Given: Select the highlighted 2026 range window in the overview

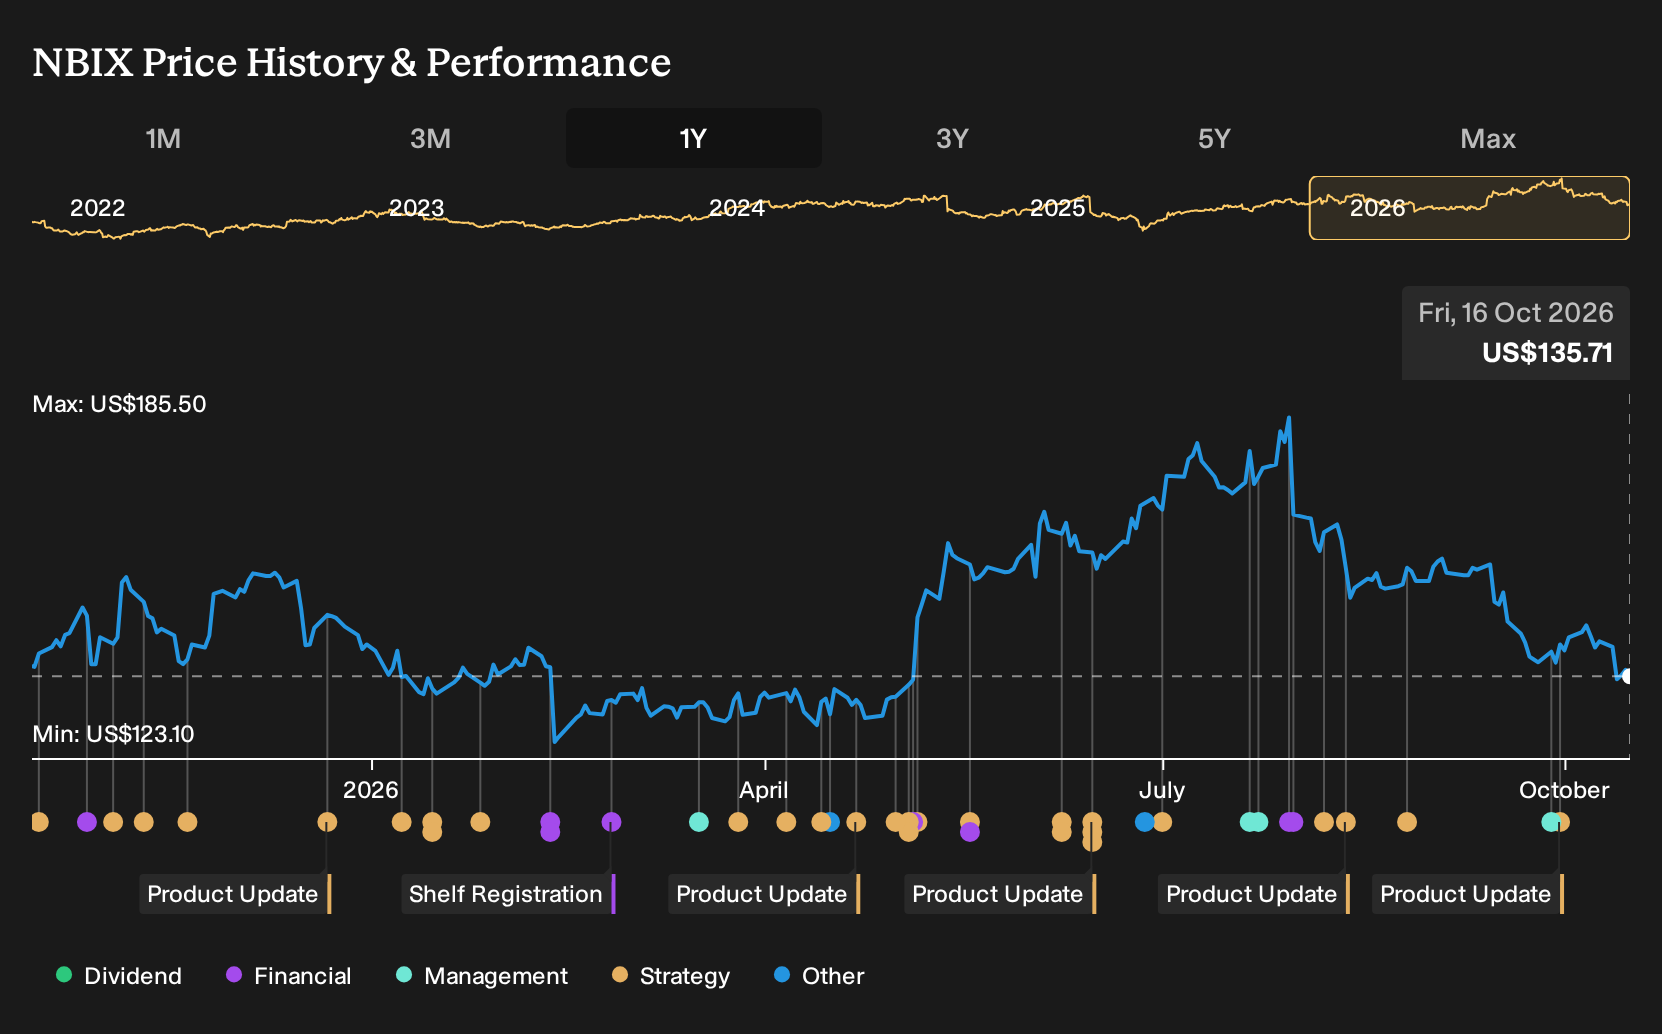Looking at the screenshot, I should [x=1469, y=208].
